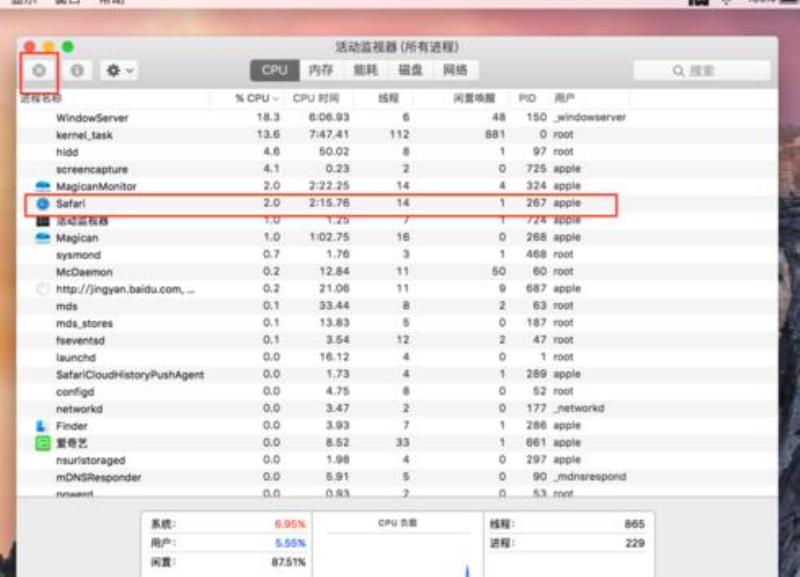Click the 5.55% user CPU value
The width and height of the screenshot is (800, 577).
pyautogui.click(x=290, y=543)
